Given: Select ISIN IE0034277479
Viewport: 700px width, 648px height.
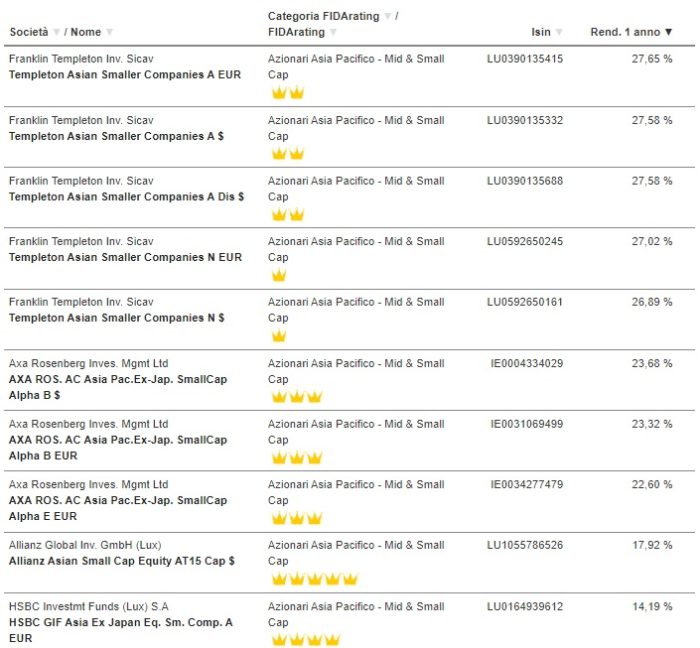Looking at the screenshot, I should point(527,485).
